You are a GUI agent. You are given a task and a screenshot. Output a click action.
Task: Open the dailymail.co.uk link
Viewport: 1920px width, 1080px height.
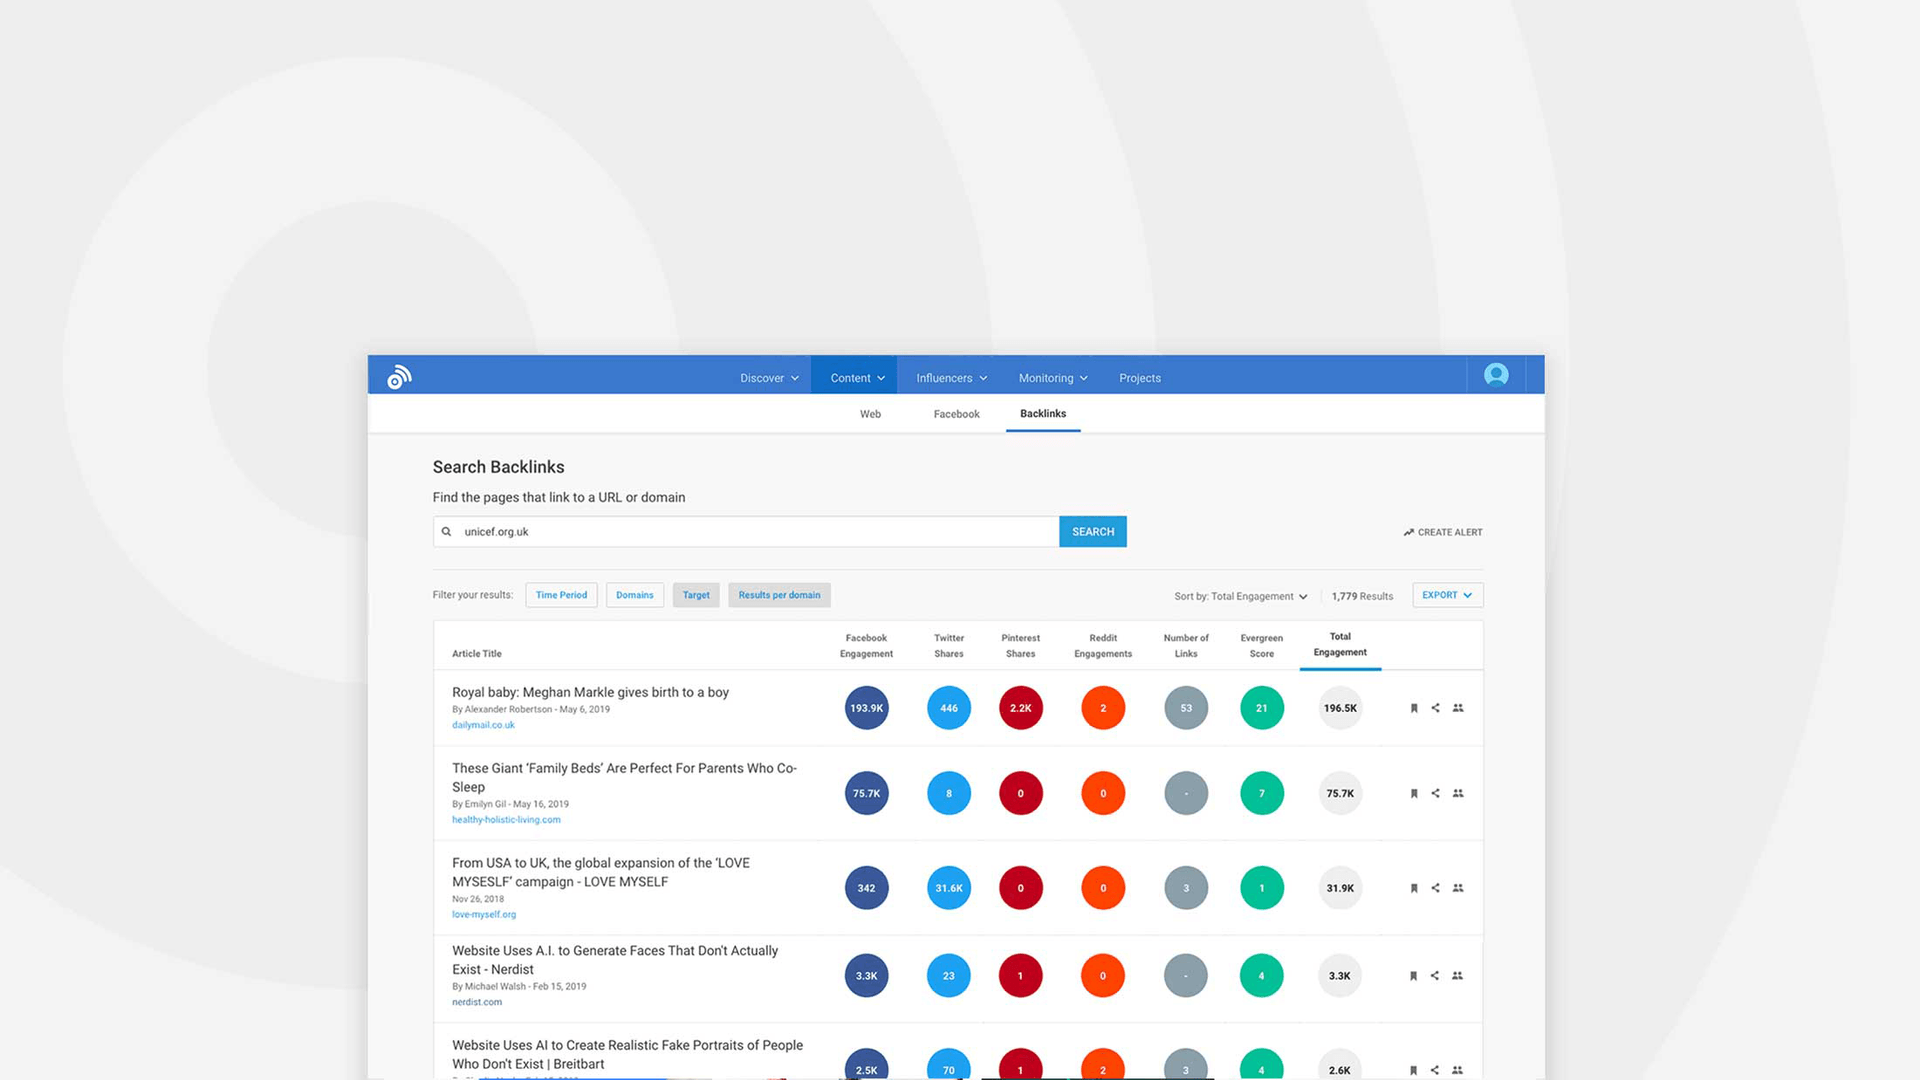click(x=483, y=725)
